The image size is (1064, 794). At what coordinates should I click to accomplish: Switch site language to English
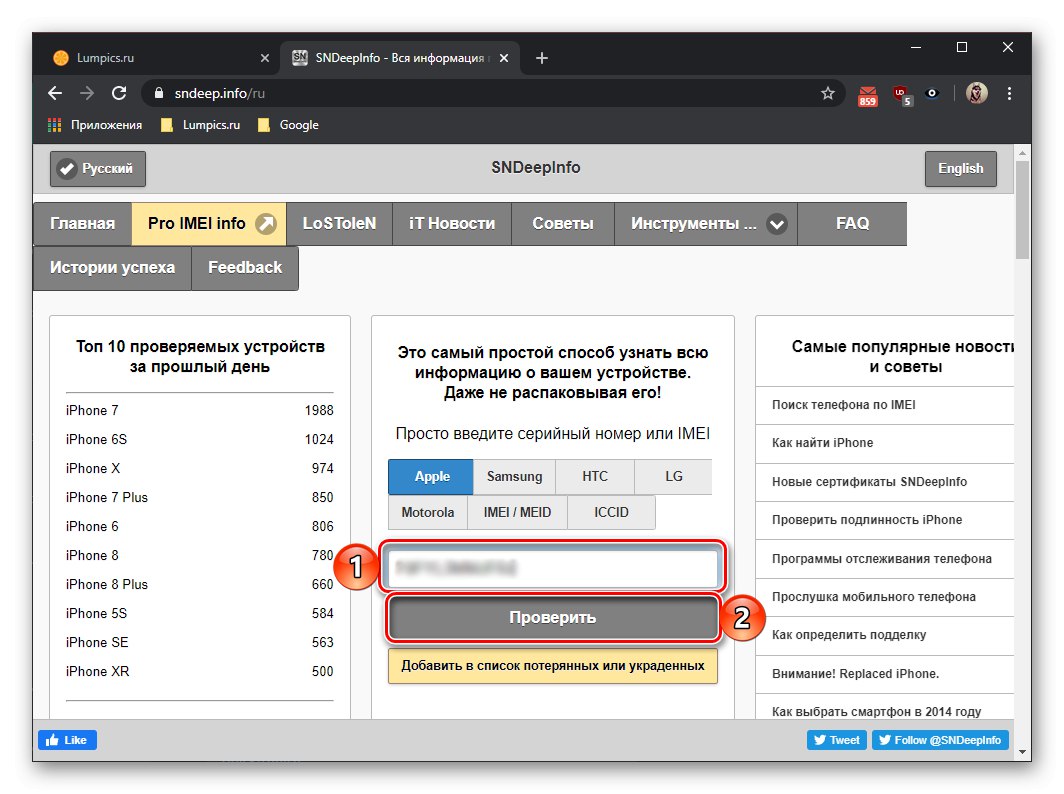click(x=960, y=168)
